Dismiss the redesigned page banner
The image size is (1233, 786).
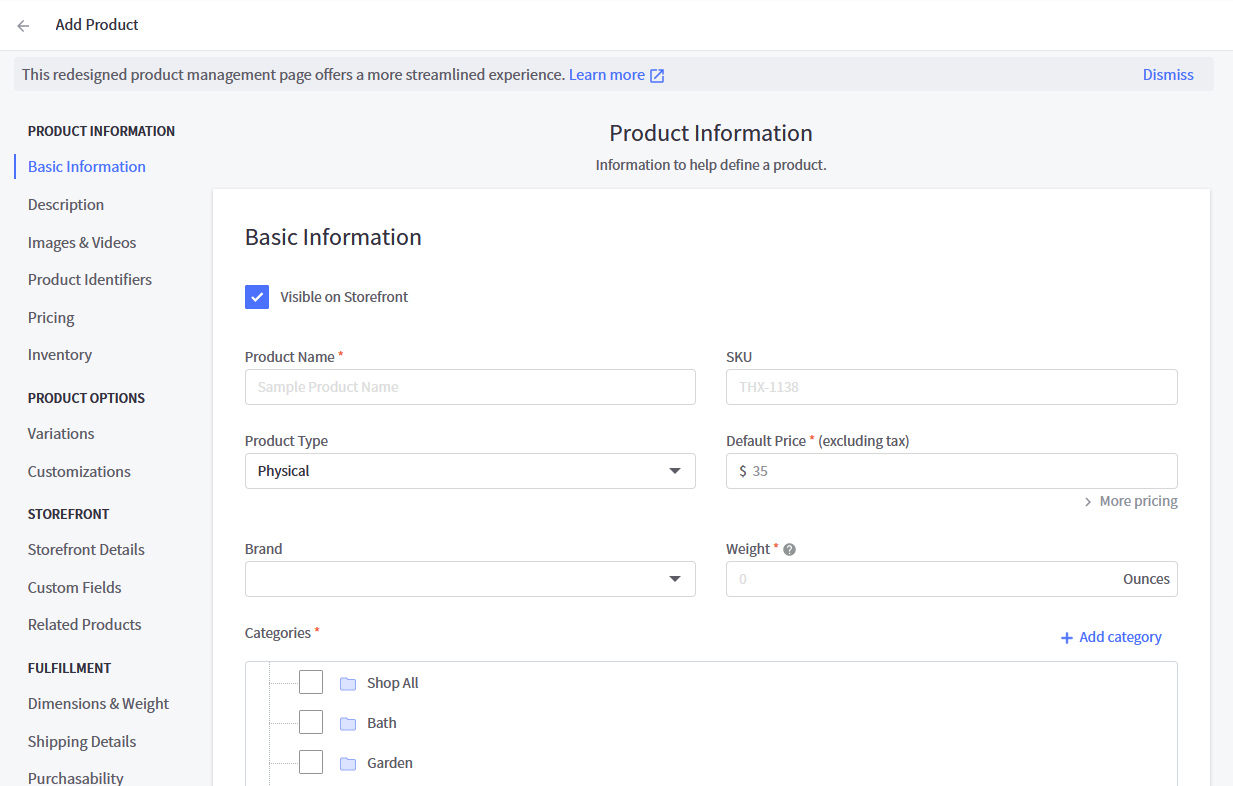pos(1168,74)
